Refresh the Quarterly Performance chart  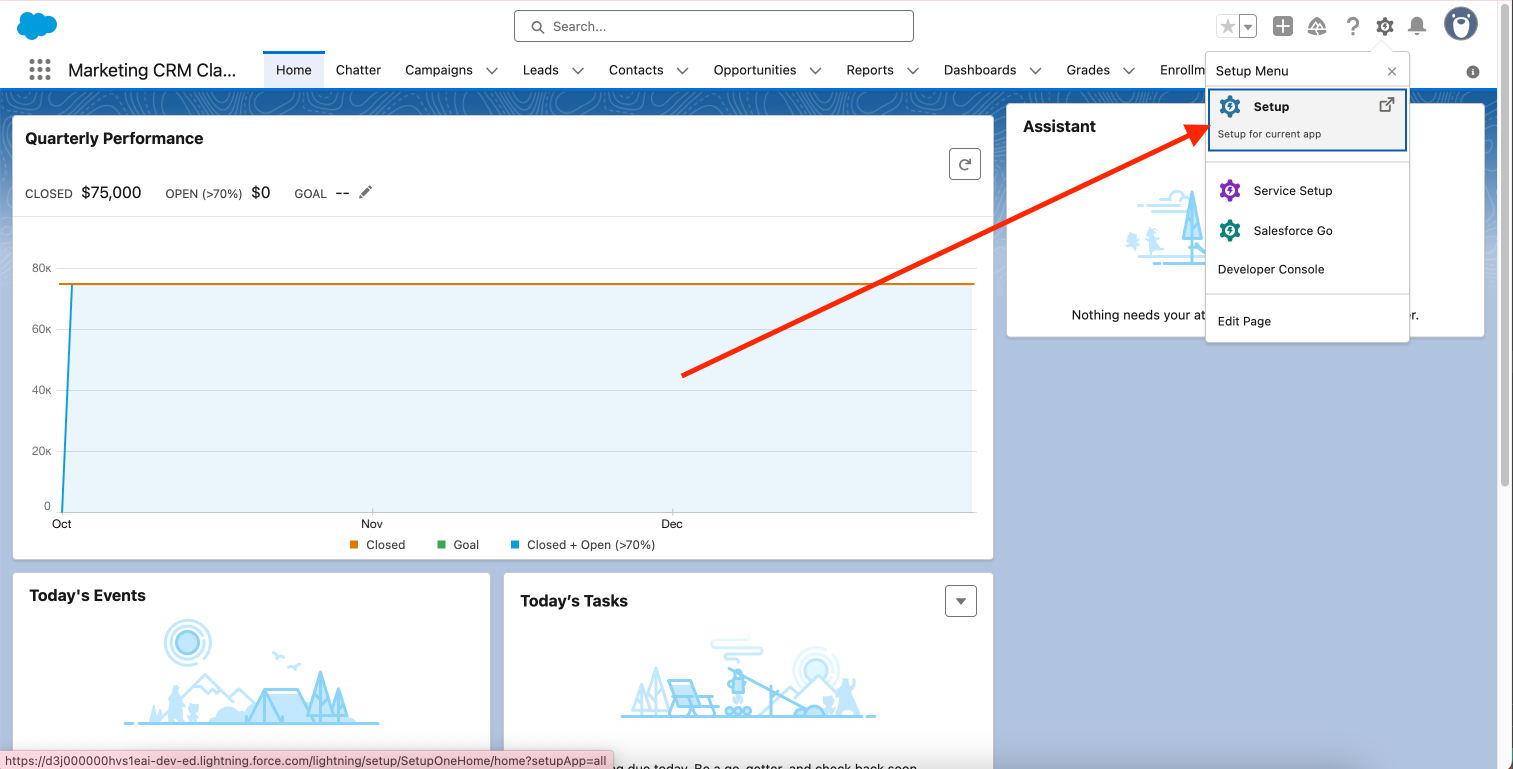tap(965, 165)
